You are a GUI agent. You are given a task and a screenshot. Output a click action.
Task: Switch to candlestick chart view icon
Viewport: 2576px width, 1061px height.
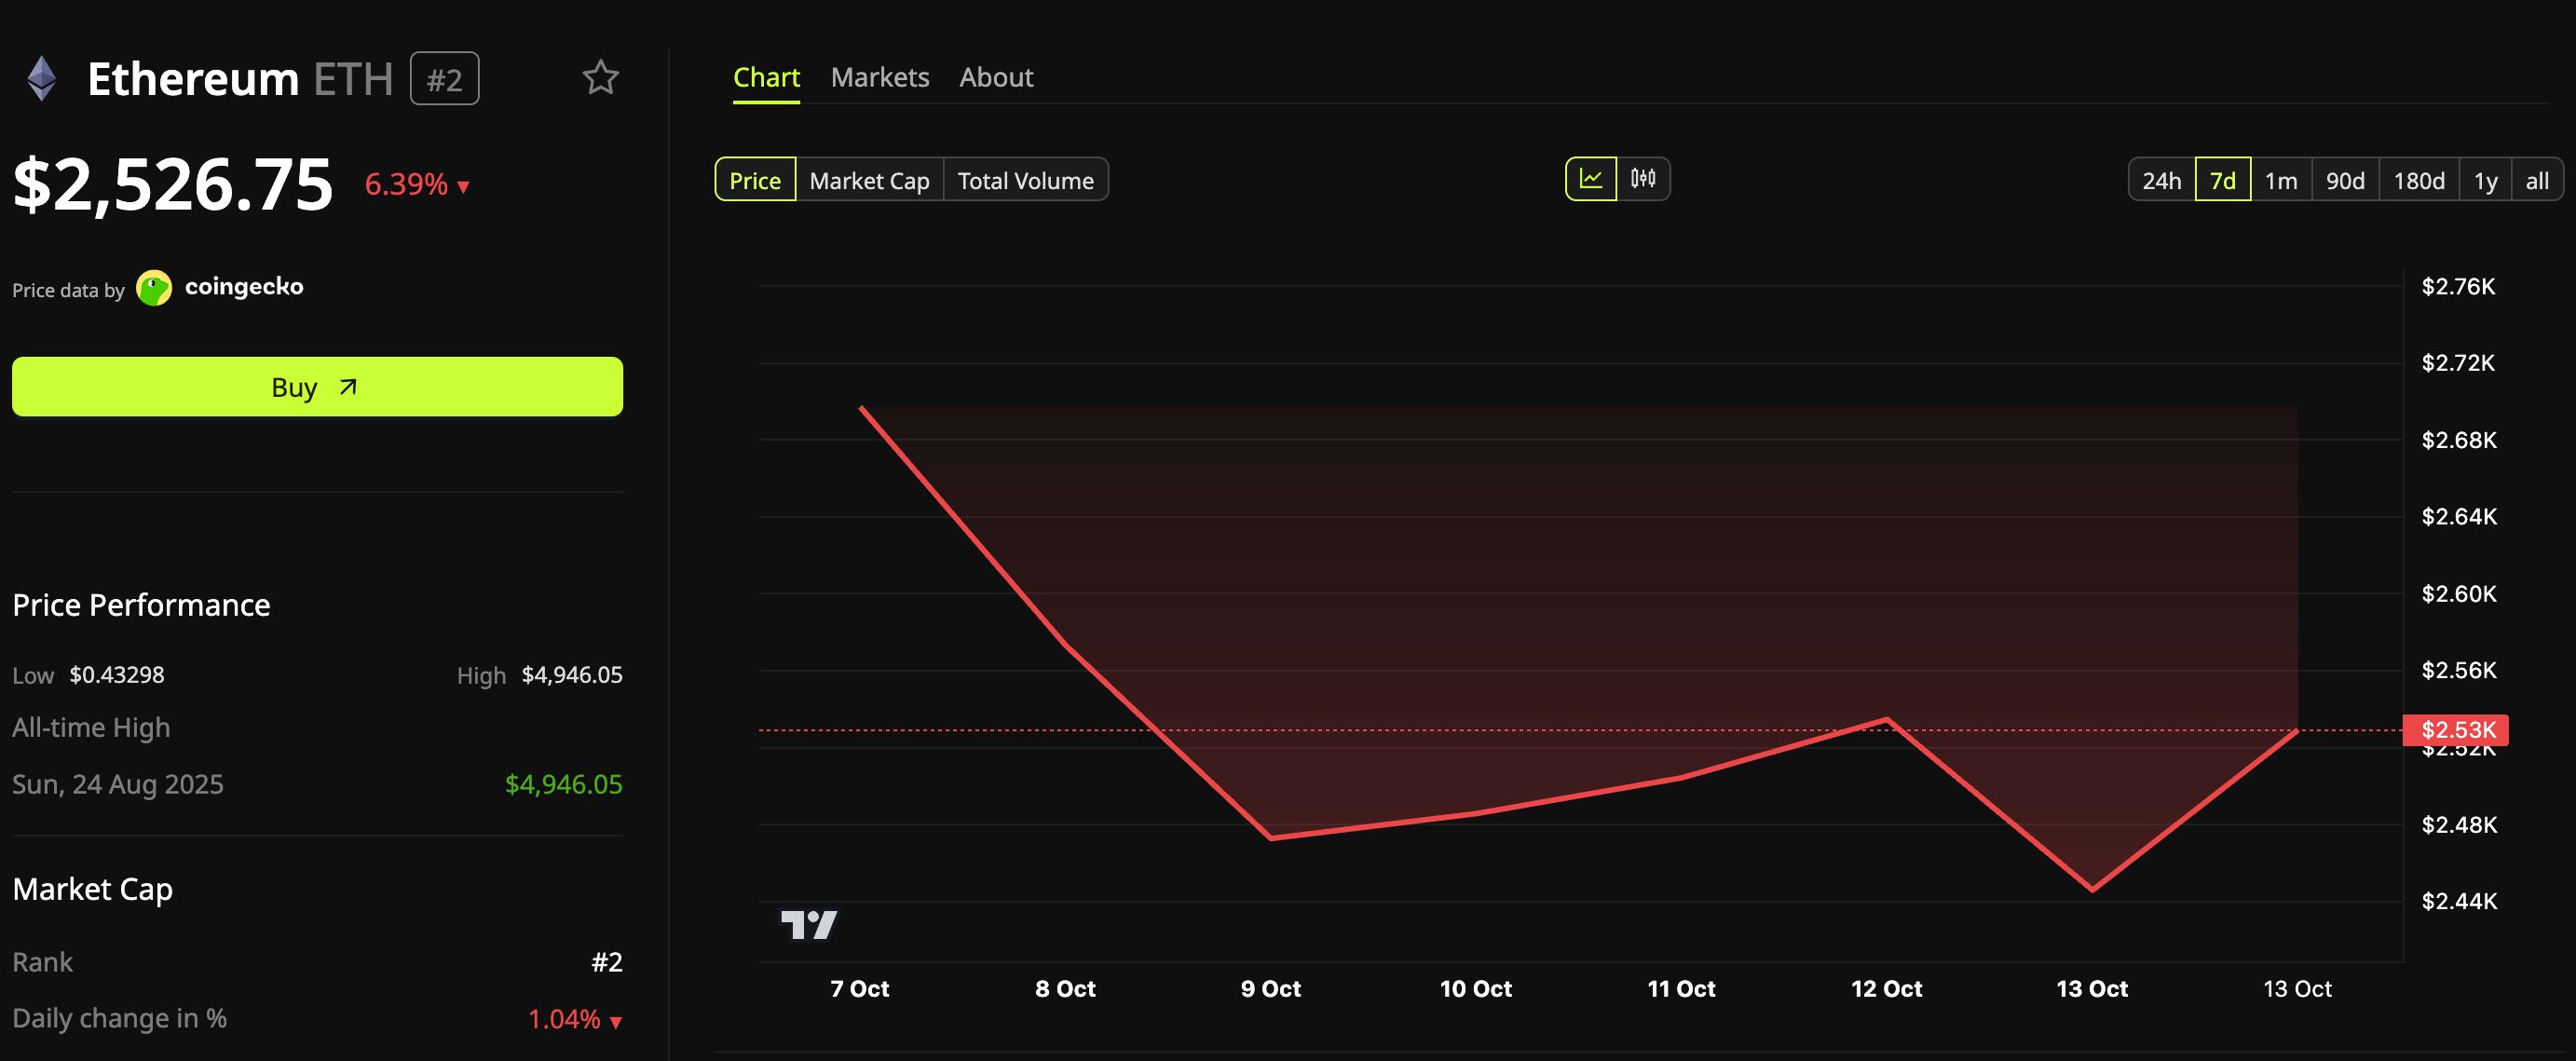click(1643, 179)
